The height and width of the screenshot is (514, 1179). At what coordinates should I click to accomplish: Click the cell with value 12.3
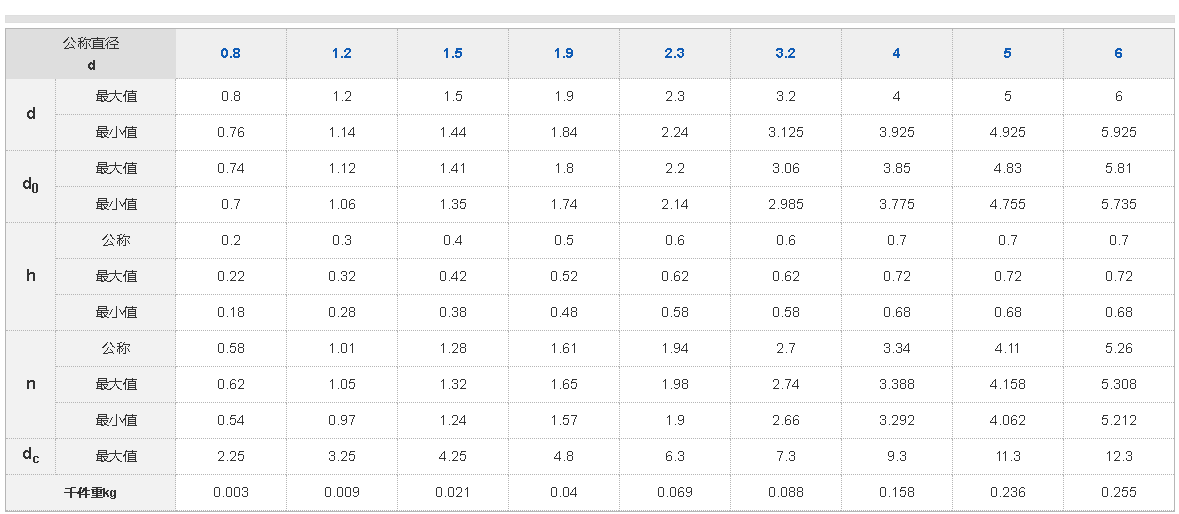(x=1119, y=456)
